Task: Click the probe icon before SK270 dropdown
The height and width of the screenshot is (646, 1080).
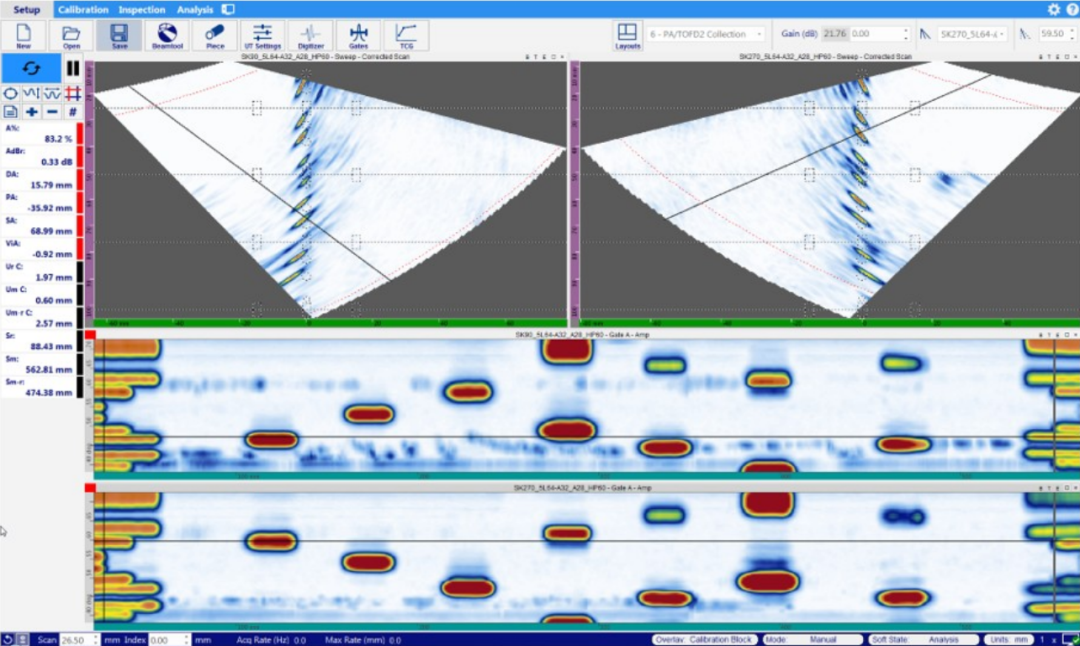Action: point(925,34)
